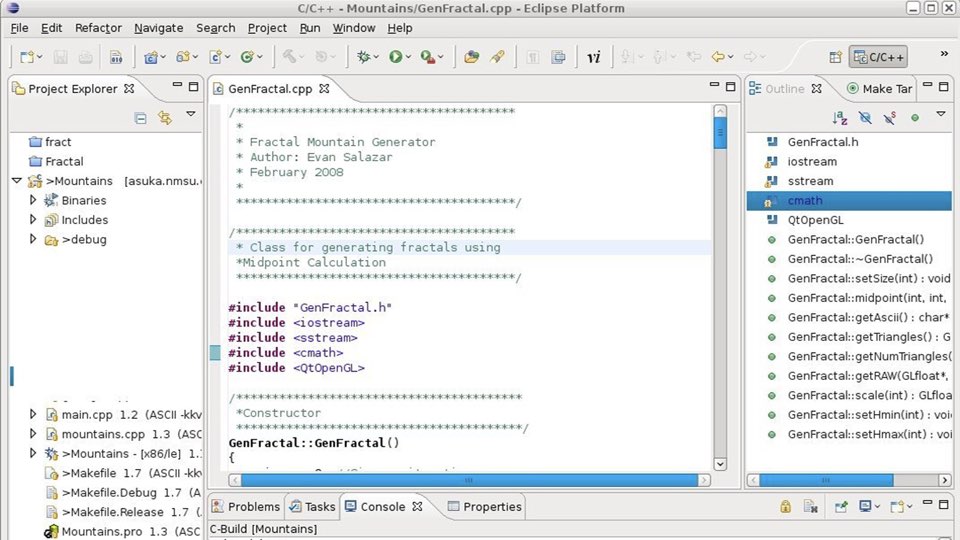This screenshot has width=960, height=540.
Task: Expand the >debug folder node
Action: click(x=33, y=239)
